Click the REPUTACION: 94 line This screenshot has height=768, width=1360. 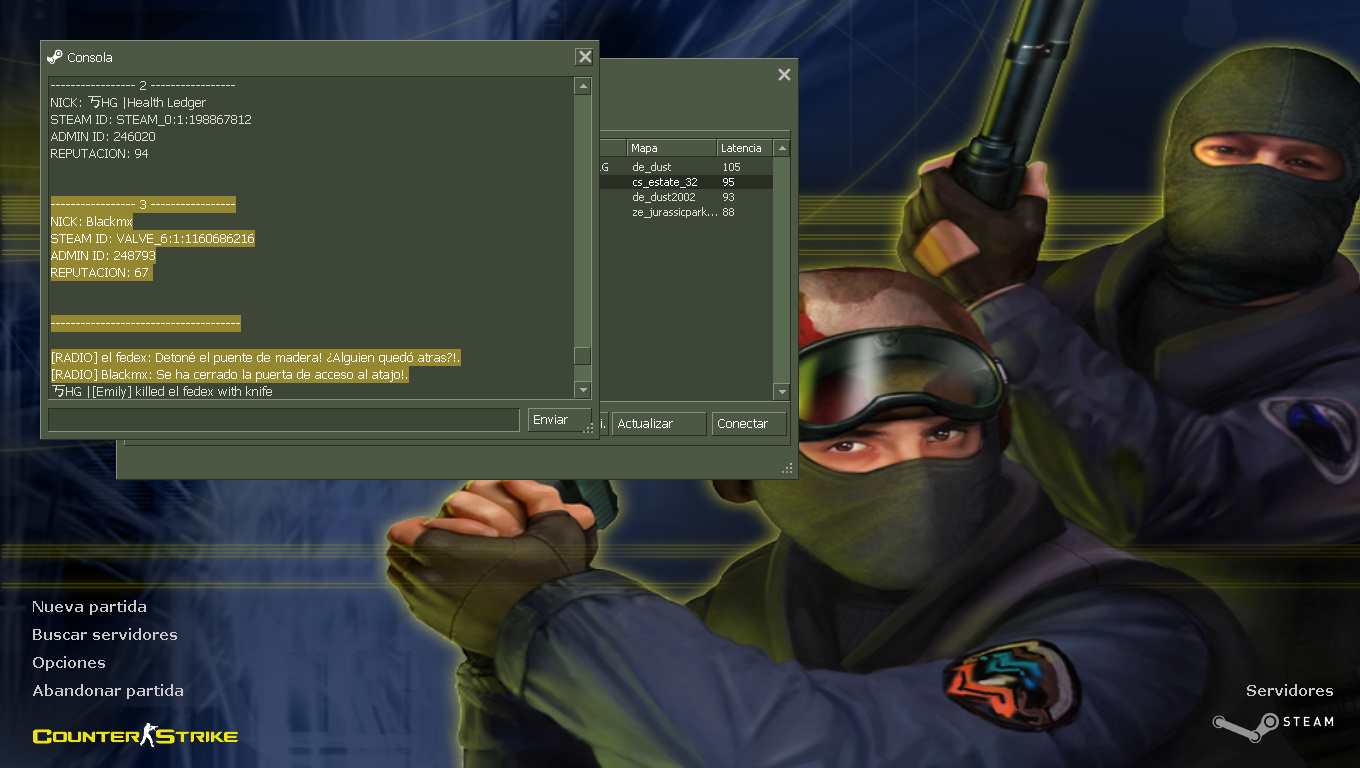coord(99,153)
